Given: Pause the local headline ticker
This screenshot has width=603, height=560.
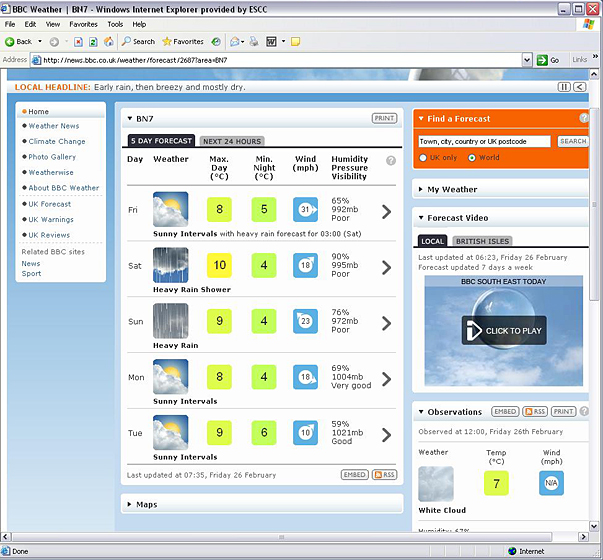Looking at the screenshot, I should (x=564, y=87).
